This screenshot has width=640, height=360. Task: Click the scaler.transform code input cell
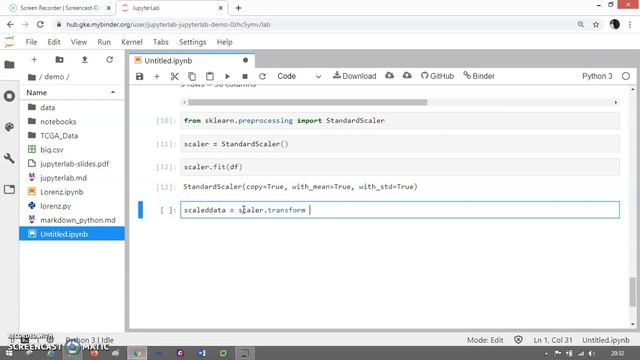400,210
